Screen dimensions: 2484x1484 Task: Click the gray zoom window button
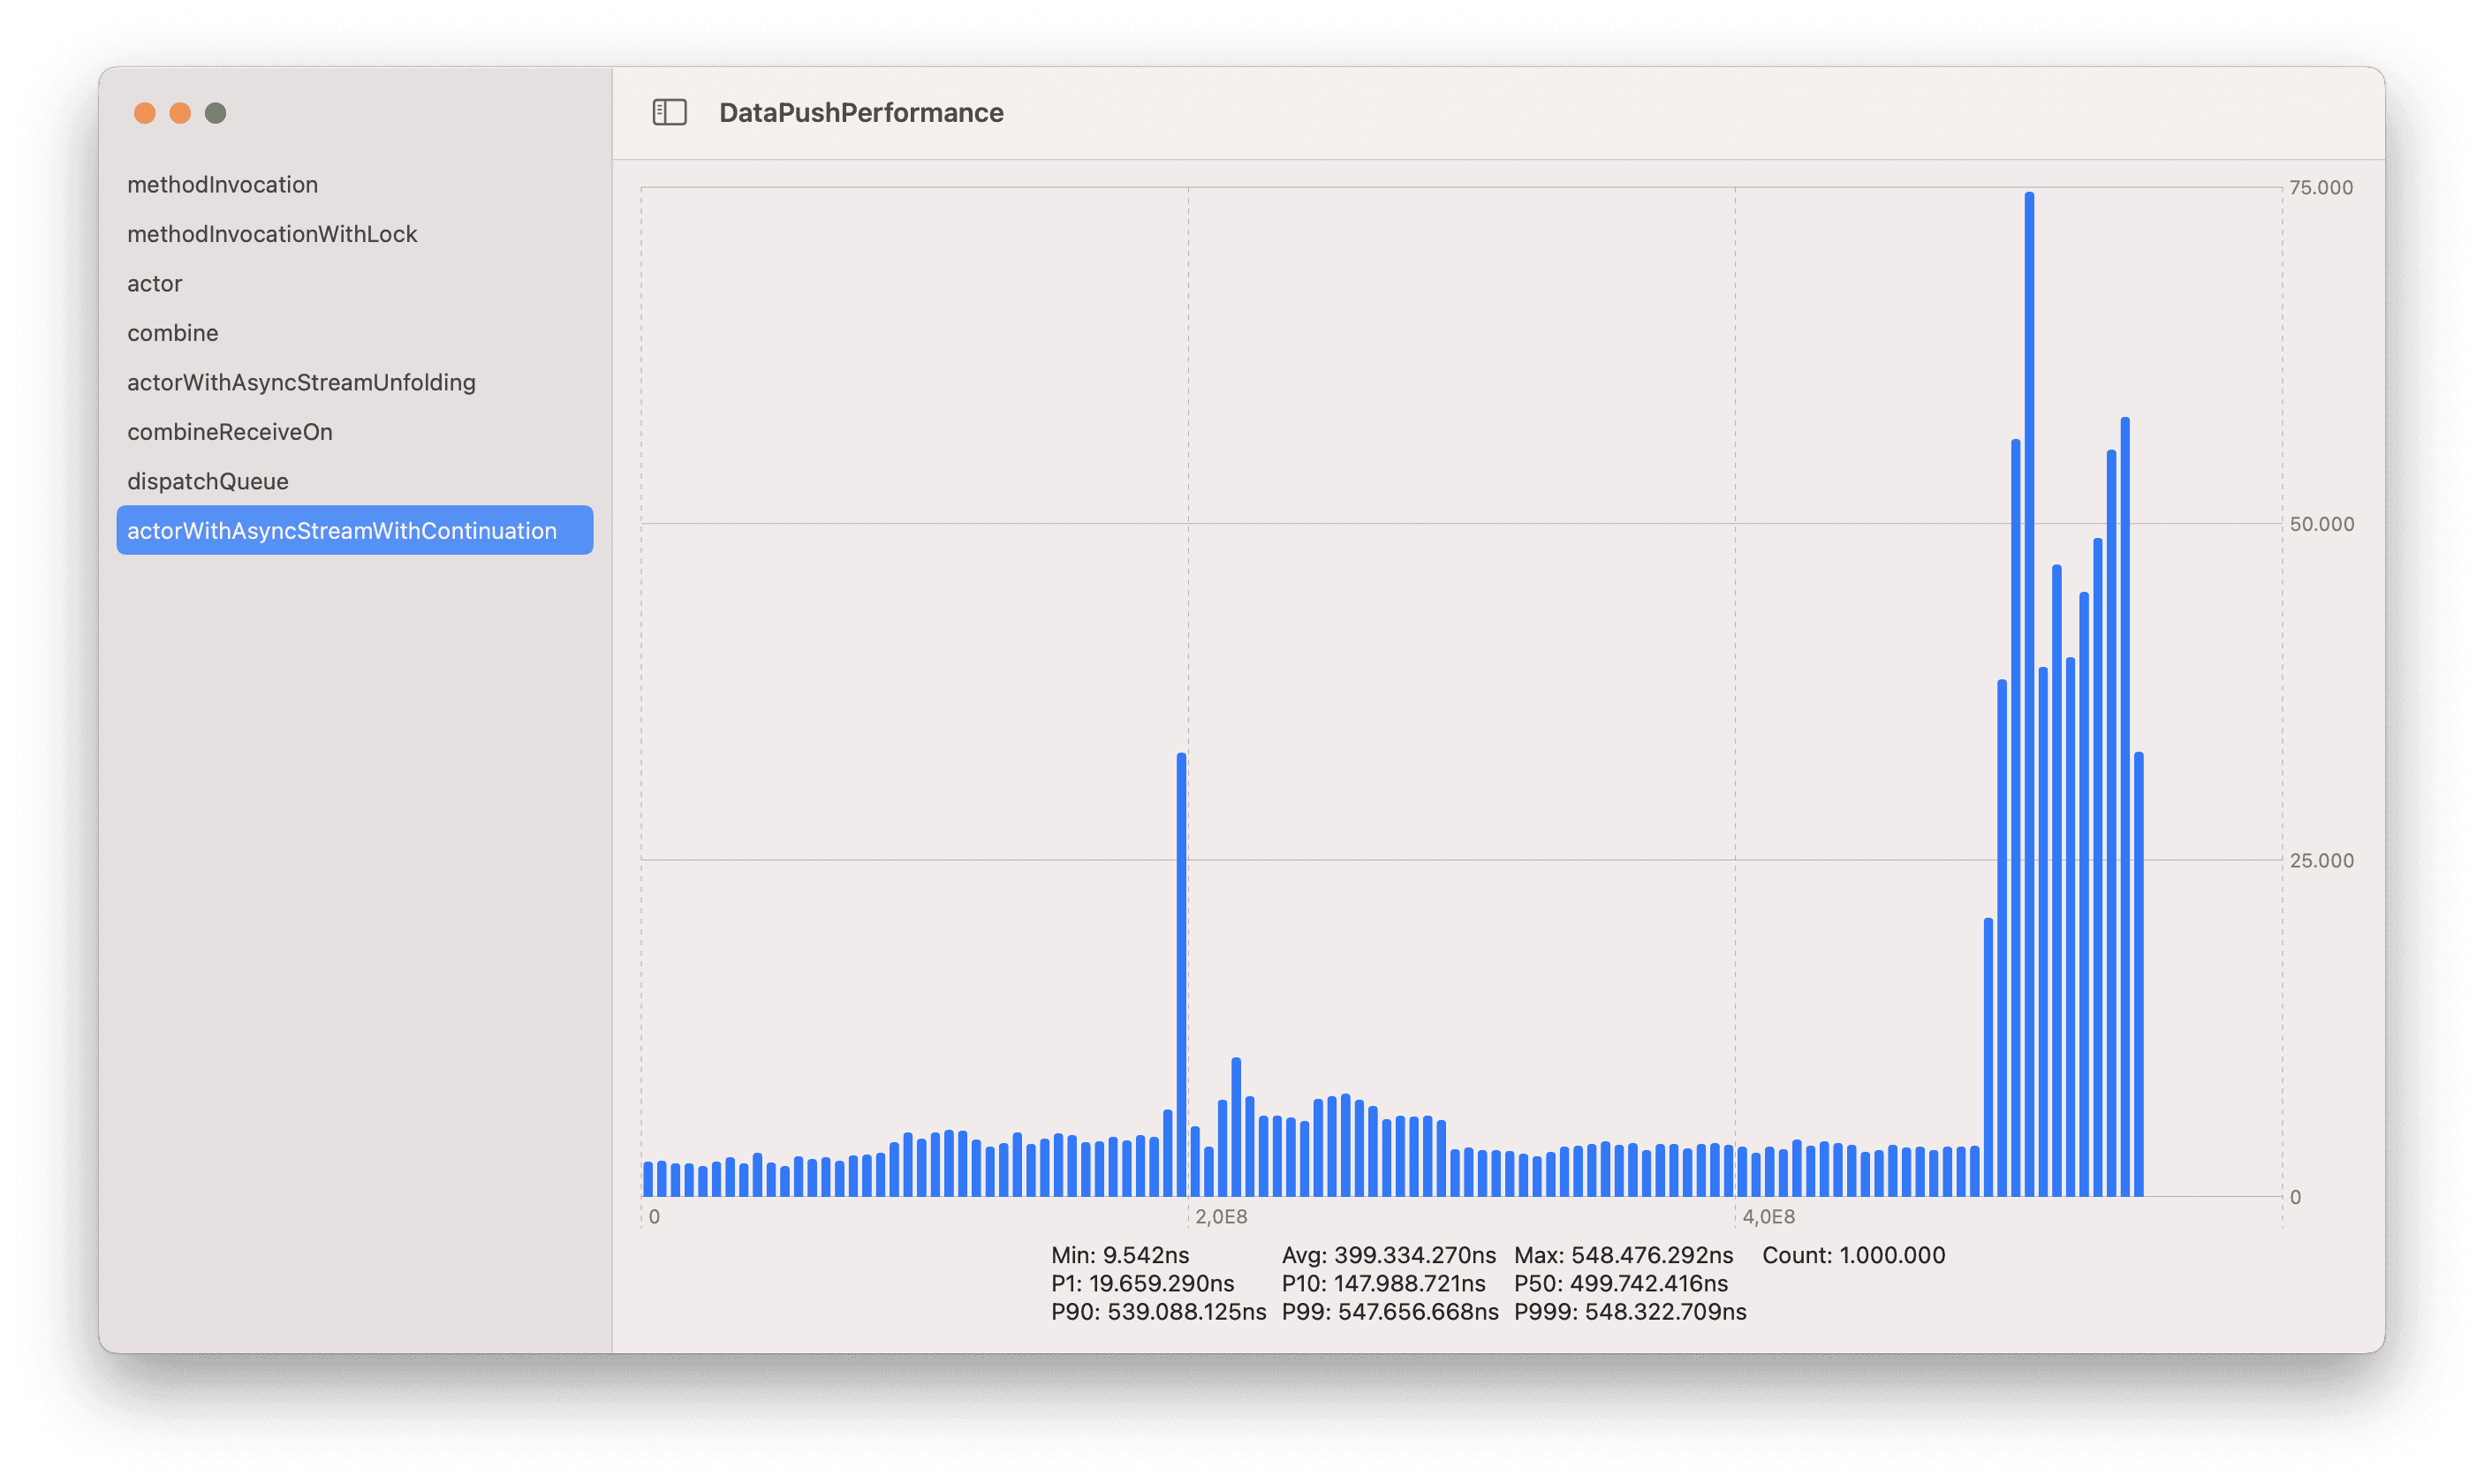point(215,113)
